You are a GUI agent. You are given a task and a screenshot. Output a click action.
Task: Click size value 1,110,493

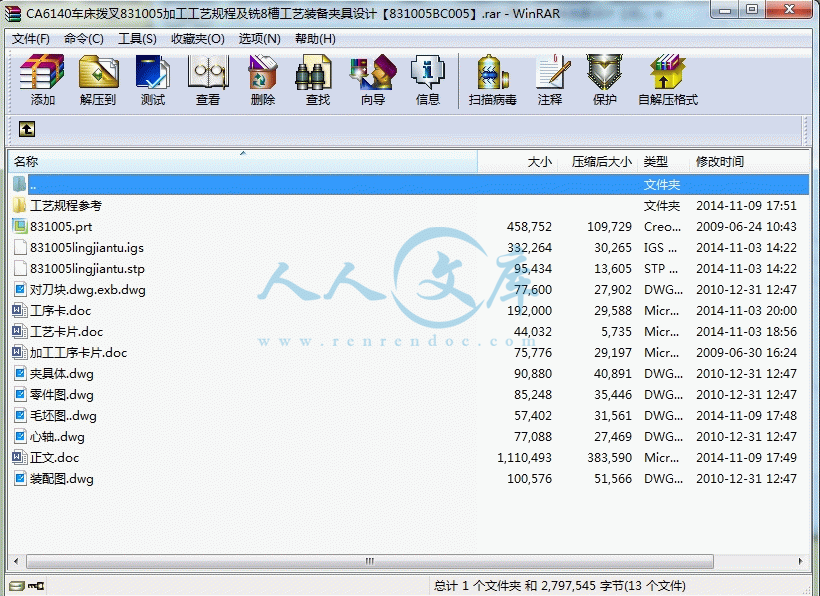point(524,457)
